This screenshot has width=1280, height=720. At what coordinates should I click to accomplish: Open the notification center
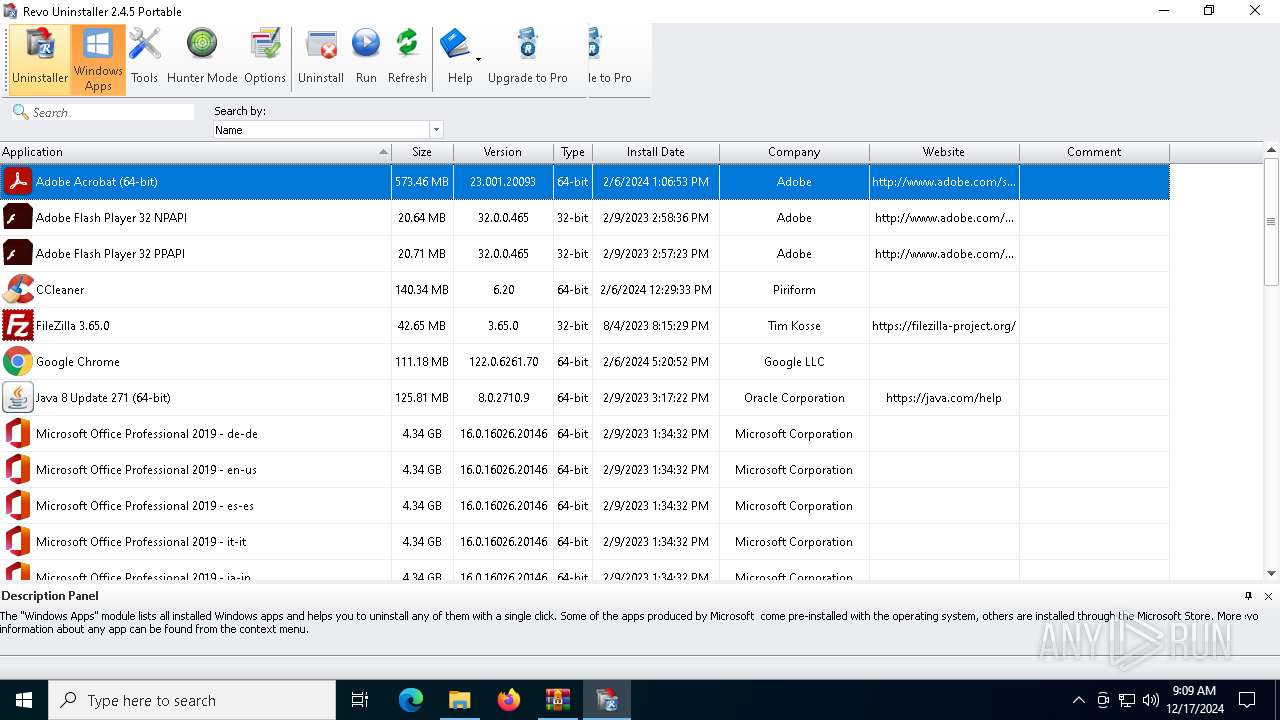point(1247,700)
